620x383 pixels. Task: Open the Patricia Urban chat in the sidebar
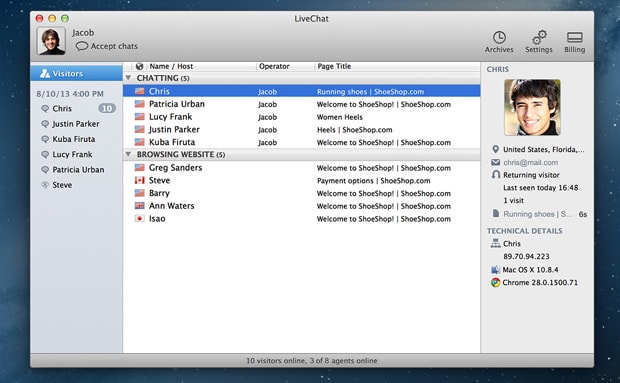click(x=78, y=170)
